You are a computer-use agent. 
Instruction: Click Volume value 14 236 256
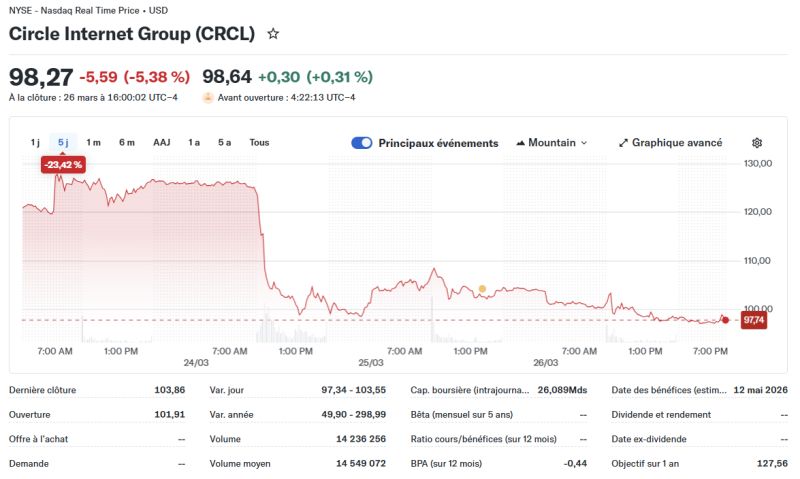coord(361,439)
